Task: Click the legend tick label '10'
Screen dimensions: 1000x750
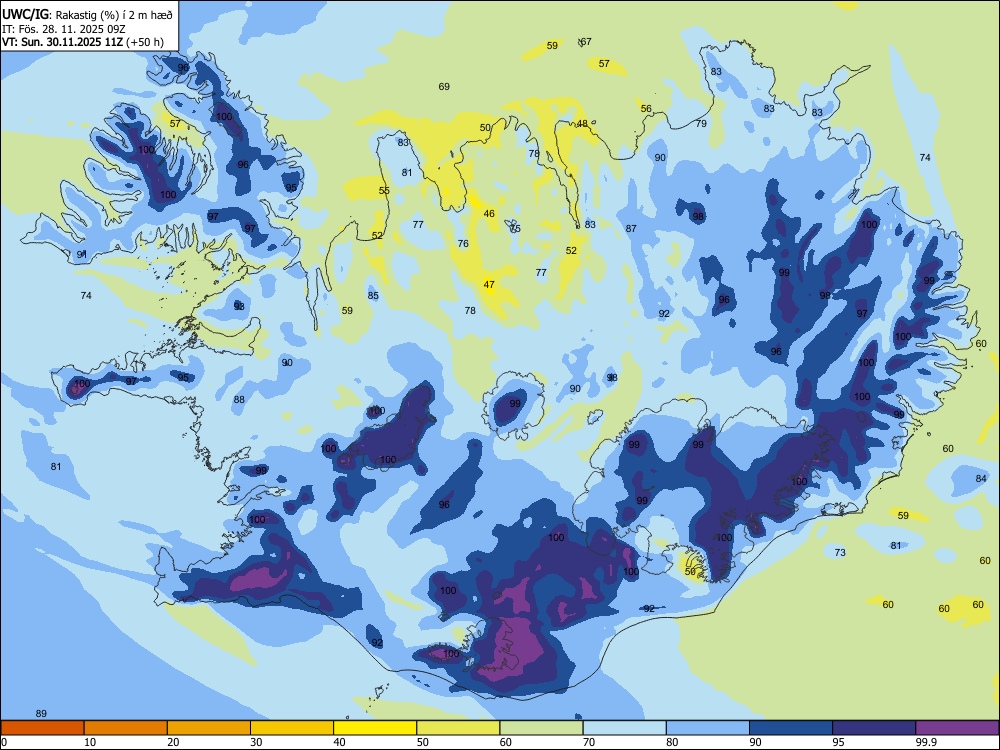Action: point(90,742)
